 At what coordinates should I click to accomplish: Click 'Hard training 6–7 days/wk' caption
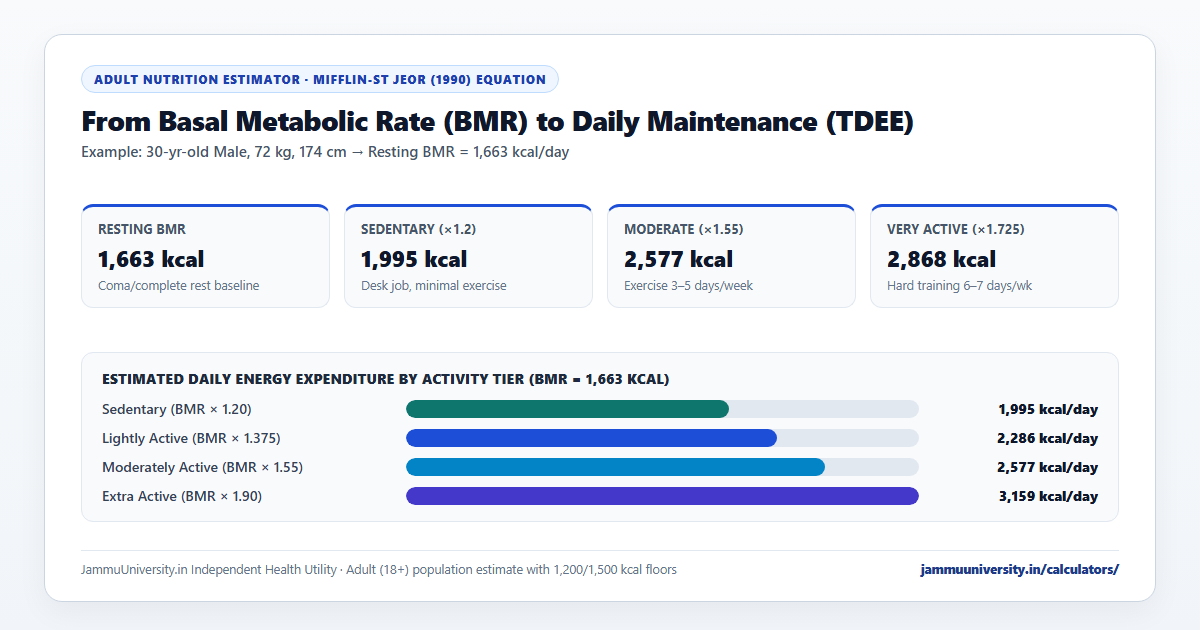click(x=961, y=286)
